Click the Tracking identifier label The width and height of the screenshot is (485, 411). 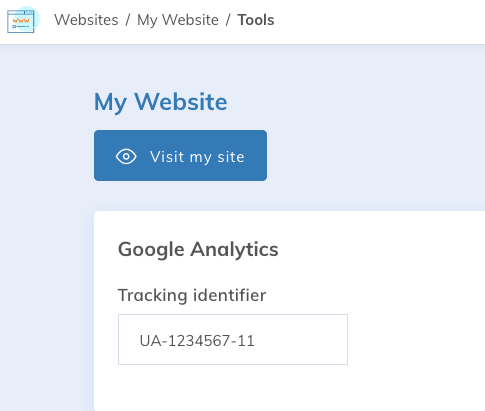pyautogui.click(x=192, y=295)
